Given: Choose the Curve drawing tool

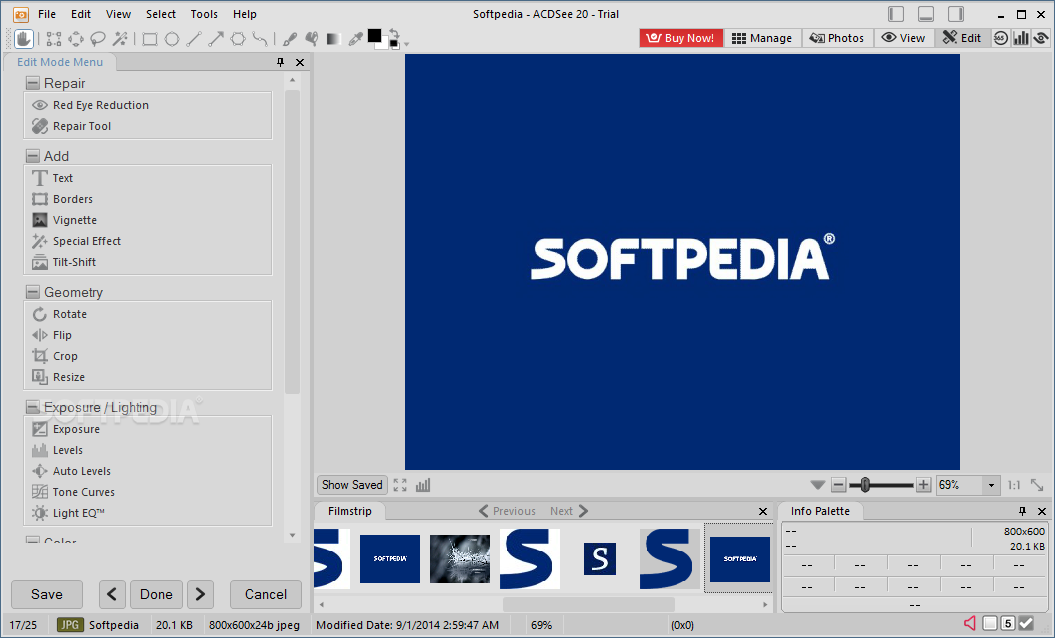Looking at the screenshot, I should pos(260,39).
